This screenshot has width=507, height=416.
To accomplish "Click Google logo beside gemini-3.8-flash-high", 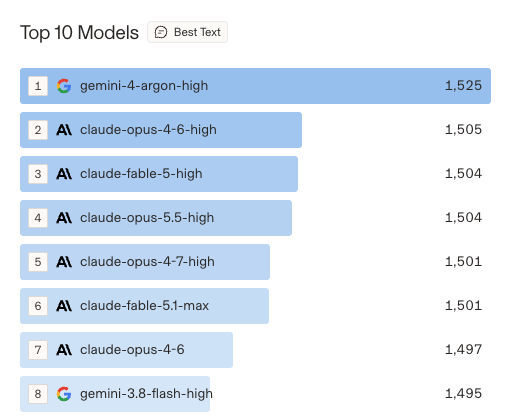I will [64, 394].
